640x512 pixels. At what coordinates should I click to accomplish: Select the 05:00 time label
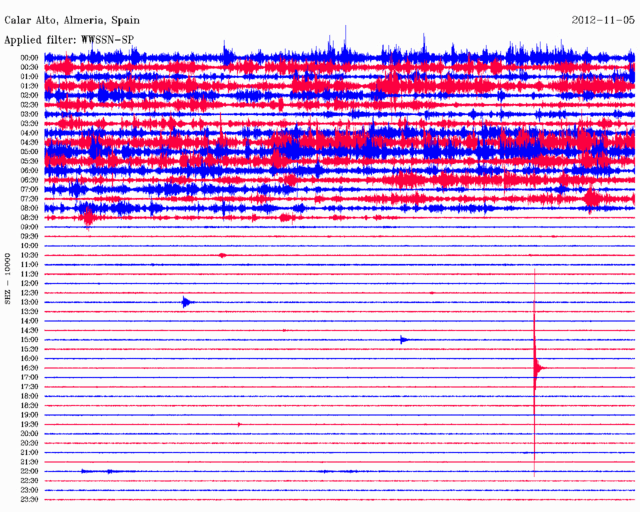(x=29, y=152)
